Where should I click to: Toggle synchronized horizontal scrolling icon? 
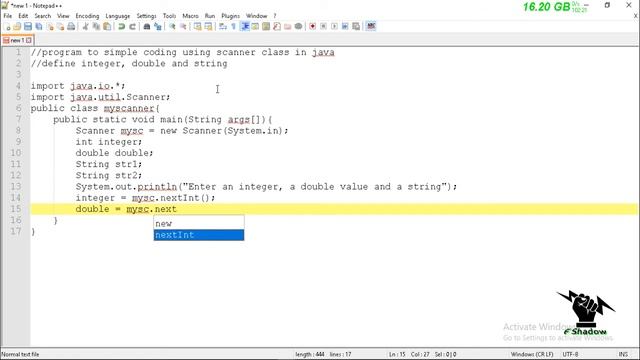click(x=208, y=27)
